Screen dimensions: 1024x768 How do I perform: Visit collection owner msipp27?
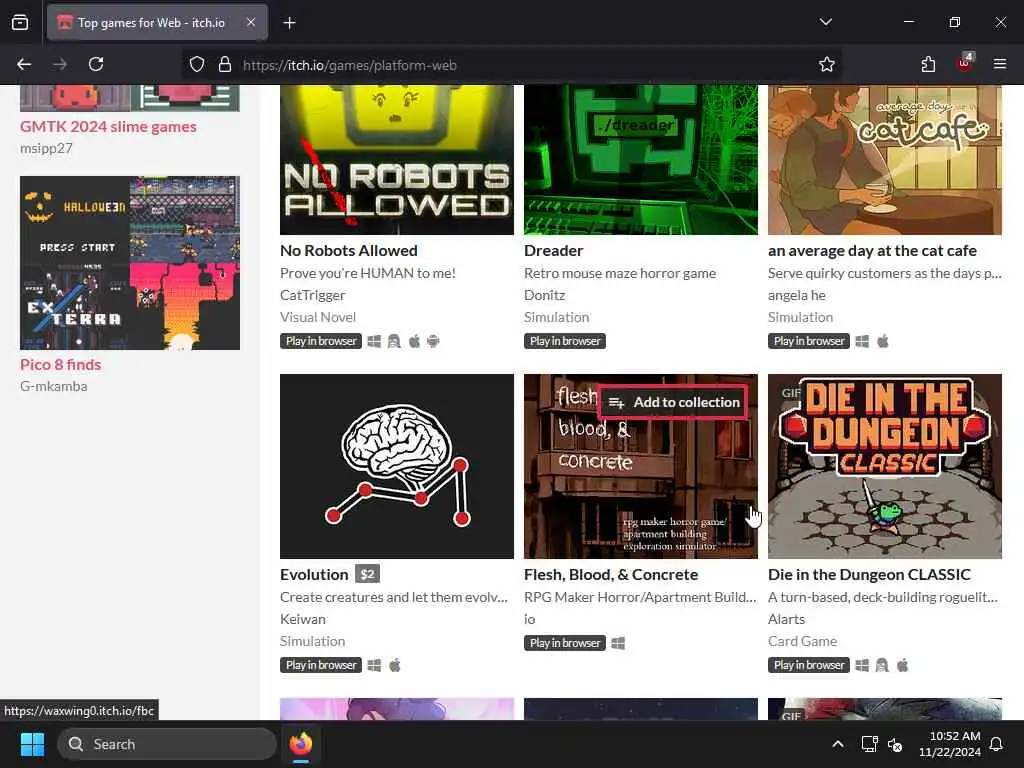(x=46, y=148)
